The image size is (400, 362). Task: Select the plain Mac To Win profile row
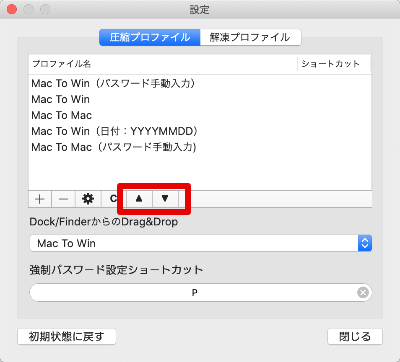point(200,99)
